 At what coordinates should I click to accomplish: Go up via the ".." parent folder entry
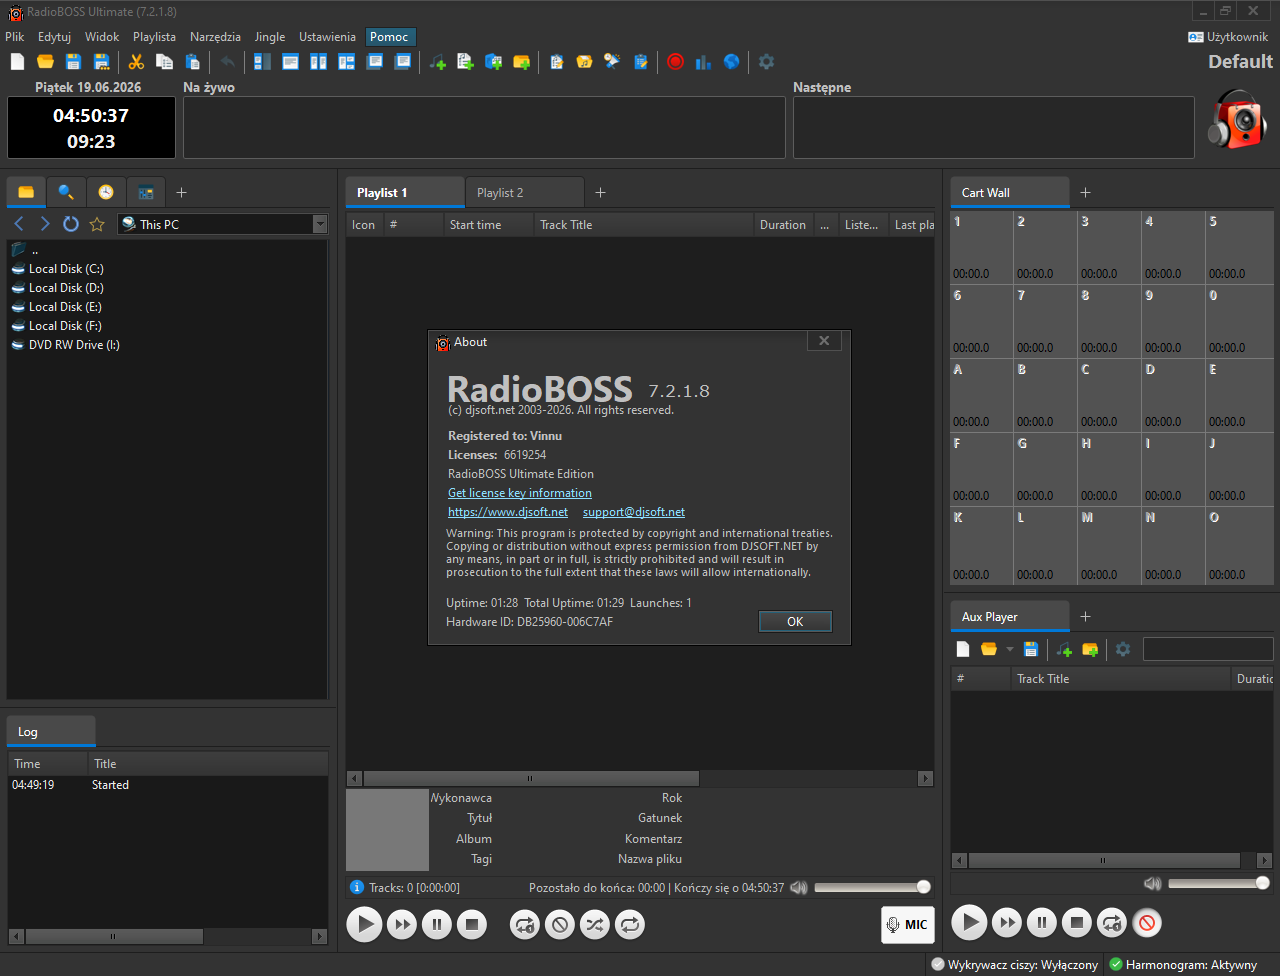[x=35, y=250]
